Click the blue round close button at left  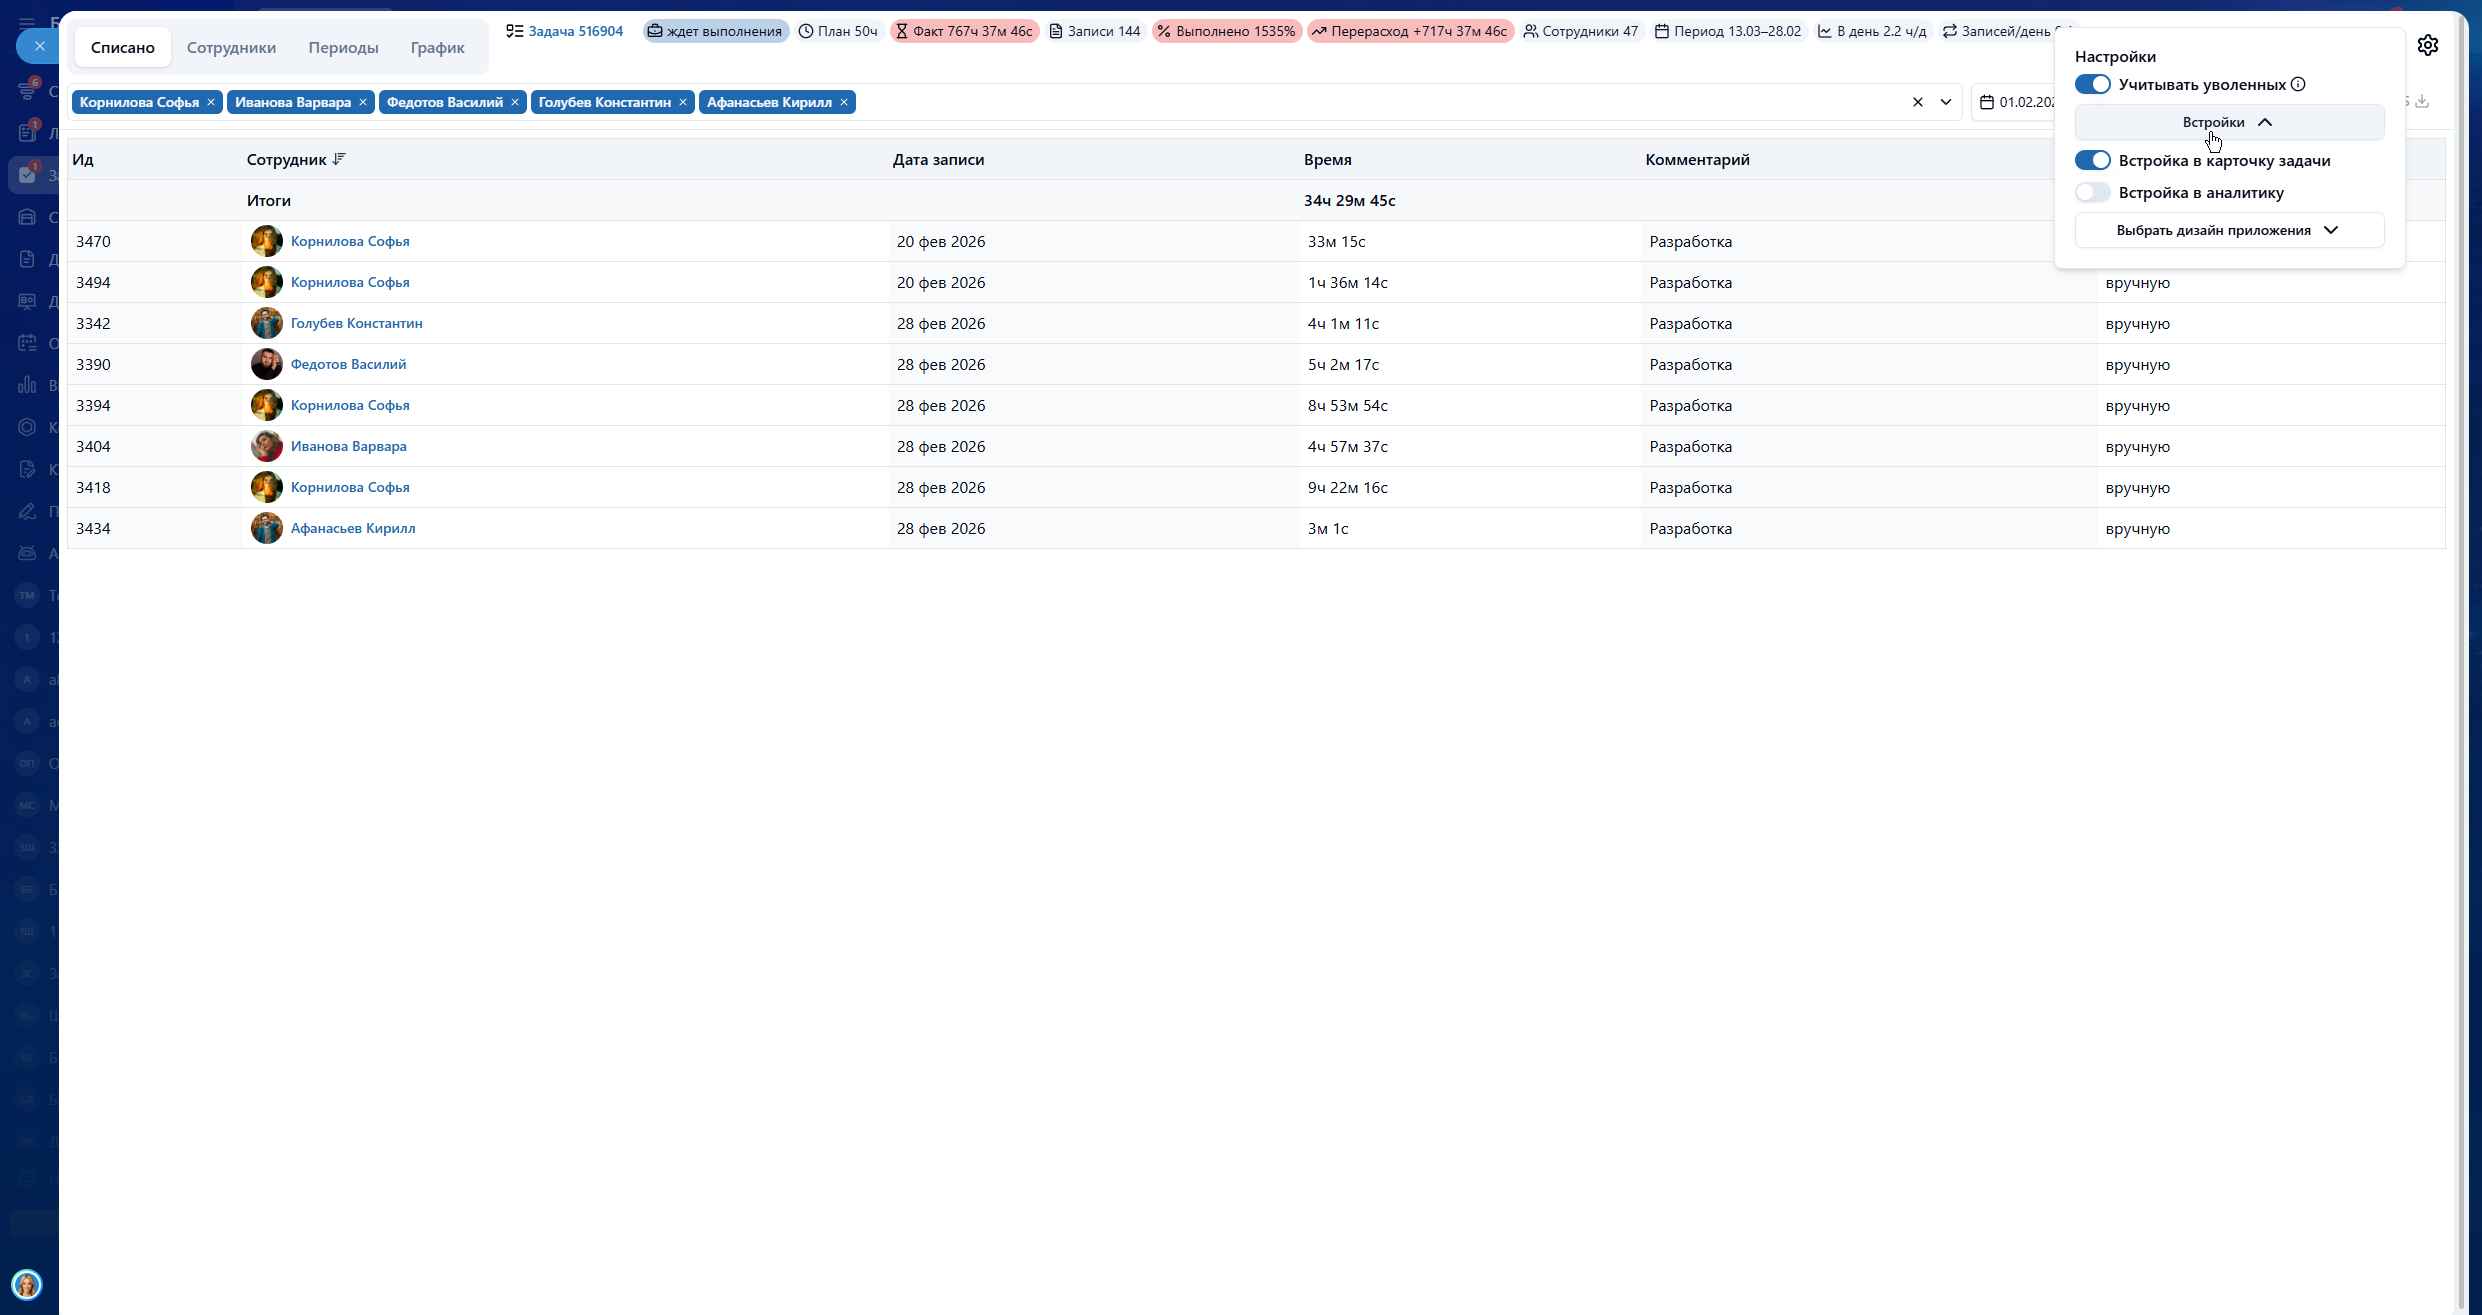coord(39,46)
